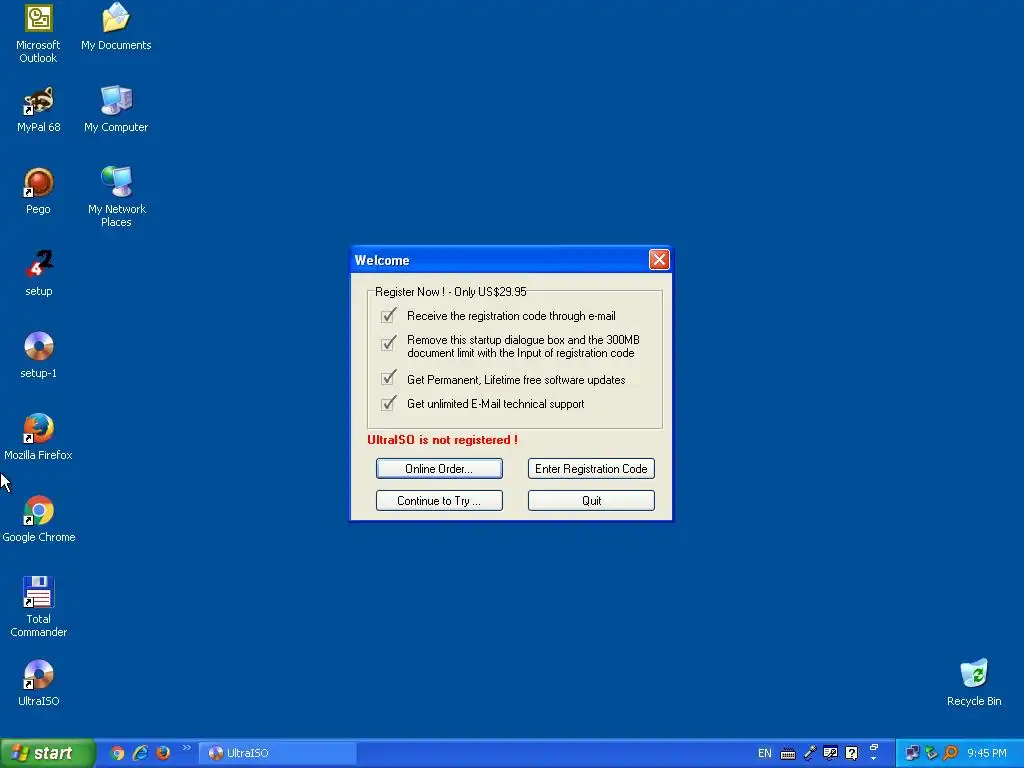Expand the Quick Launch overflow chevron
The width and height of the screenshot is (1024, 768).
[187, 748]
